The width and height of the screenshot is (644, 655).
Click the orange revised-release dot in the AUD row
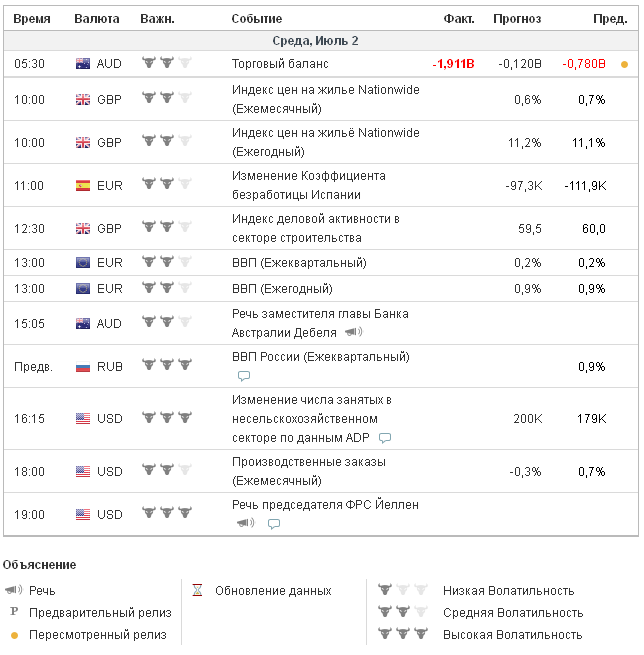624,64
